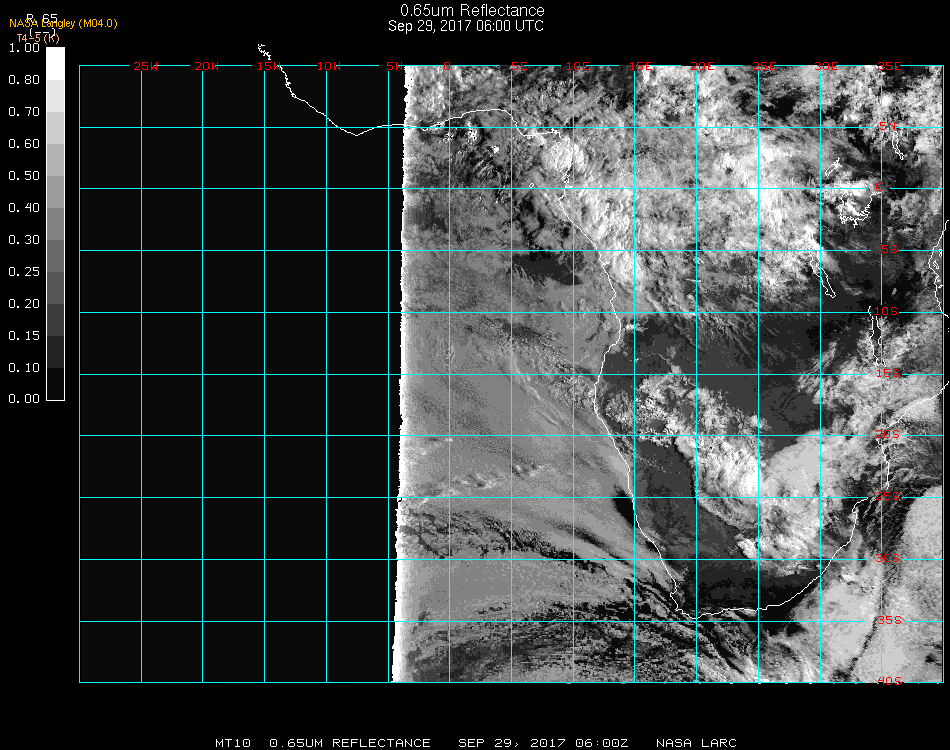Select the 25E longitude label

765,66
